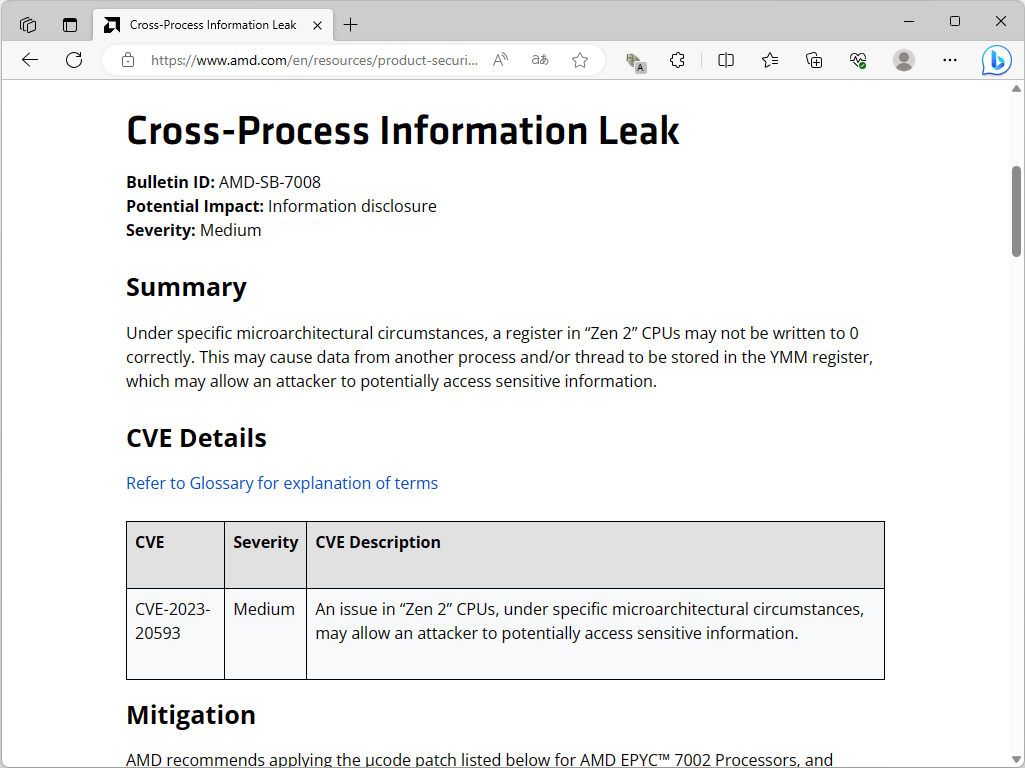The height and width of the screenshot is (768, 1025).
Task: Click the Severity column header
Action: 265,555
